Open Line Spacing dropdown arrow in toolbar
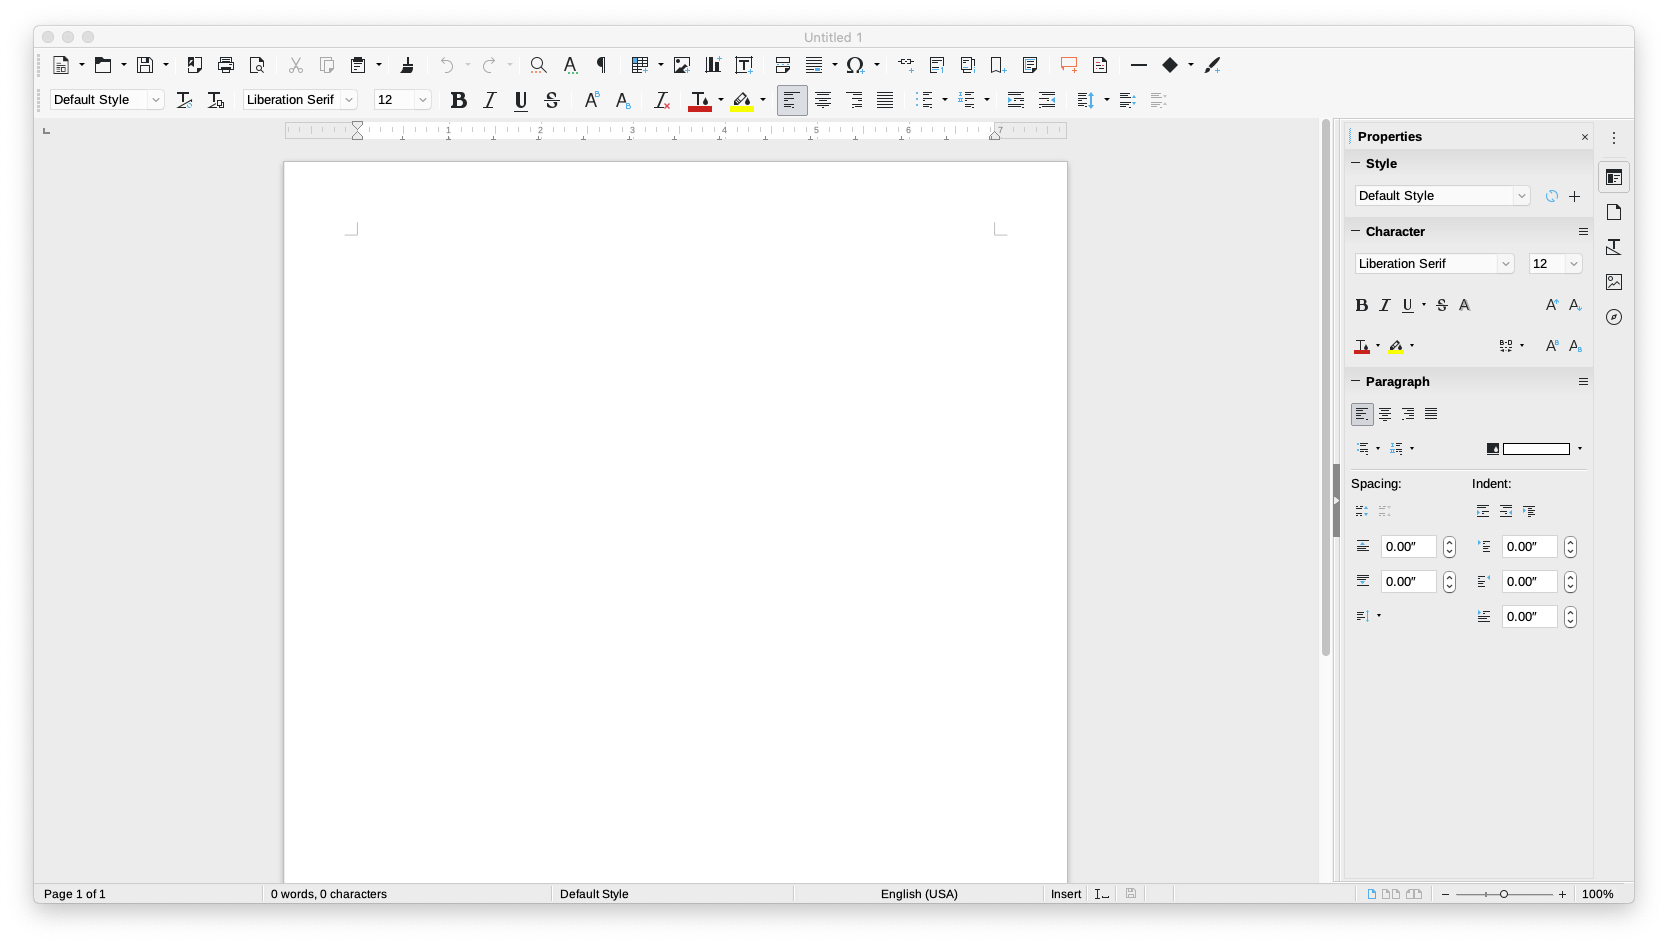 [1106, 100]
